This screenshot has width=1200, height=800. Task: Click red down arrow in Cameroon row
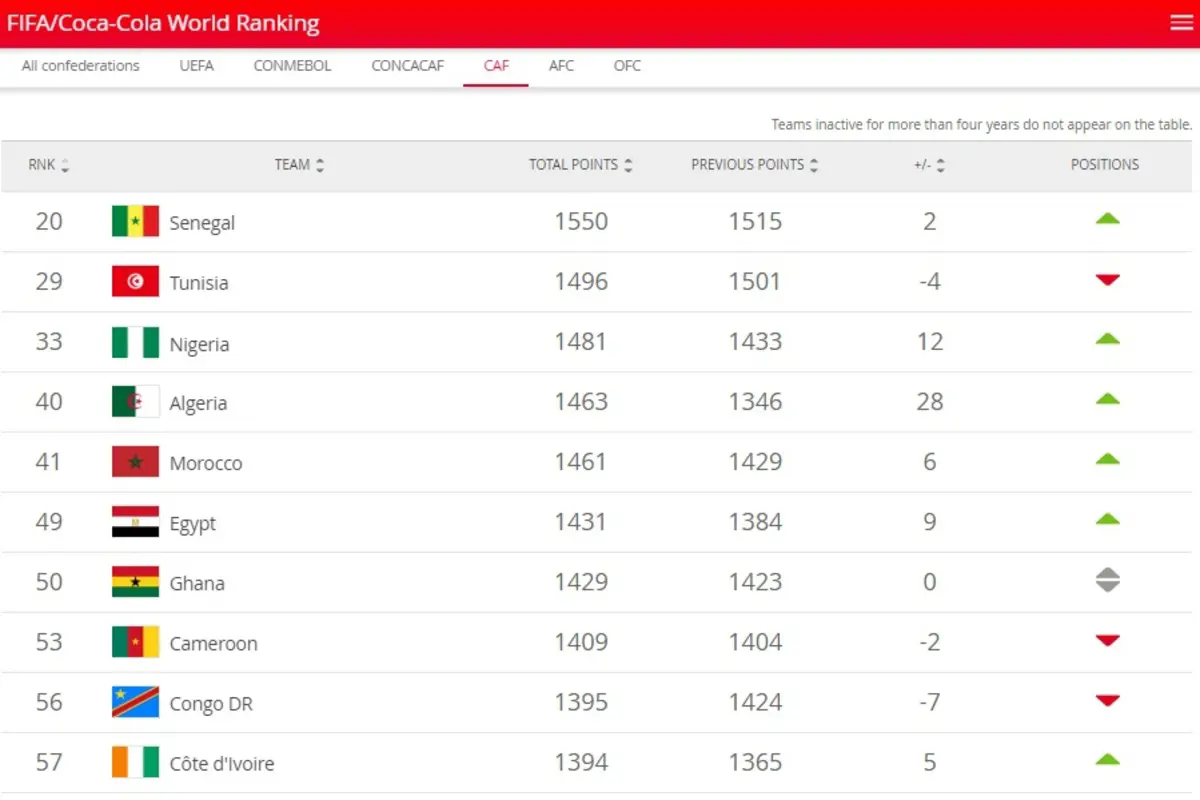coord(1107,640)
